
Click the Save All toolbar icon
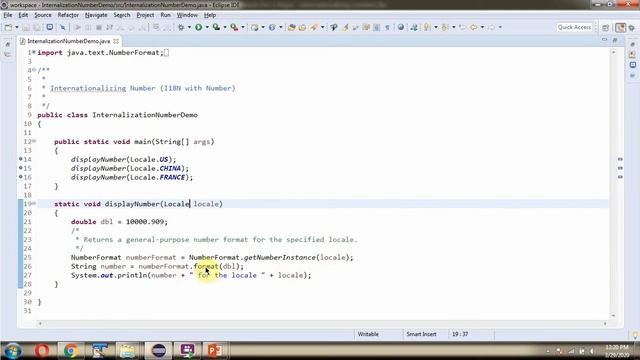click(37, 27)
